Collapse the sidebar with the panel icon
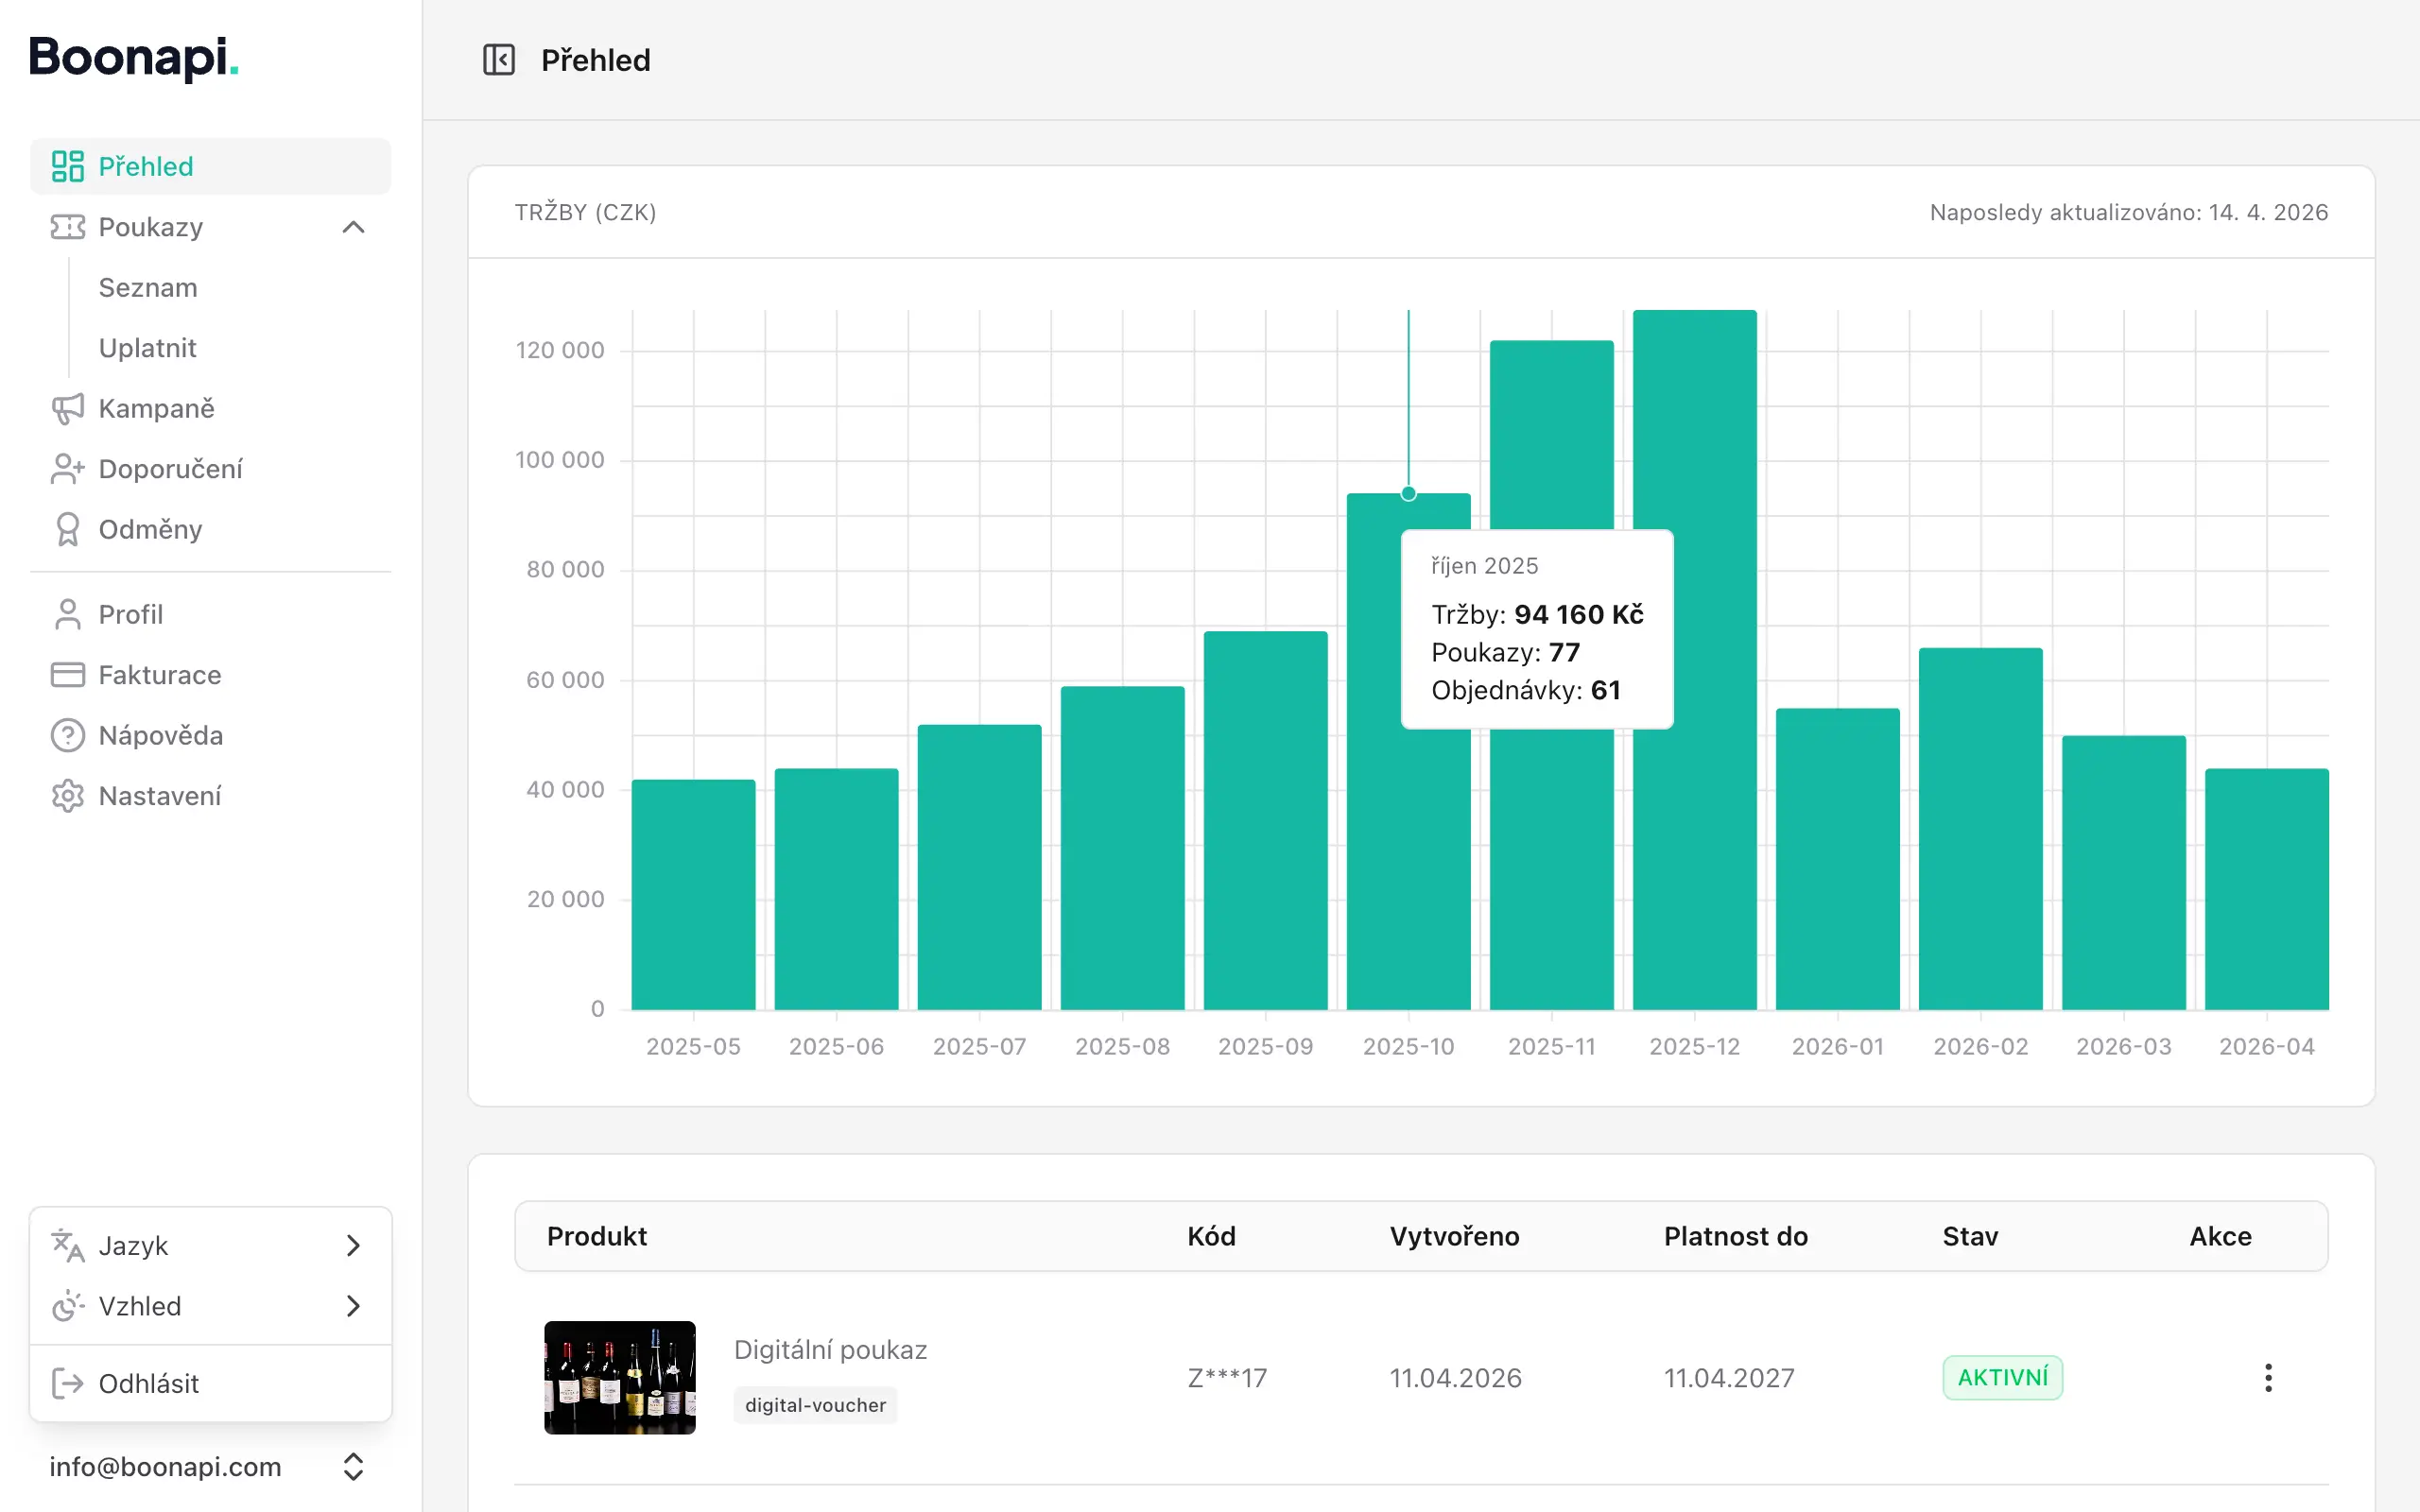Viewport: 2420px width, 1512px height. [500, 60]
